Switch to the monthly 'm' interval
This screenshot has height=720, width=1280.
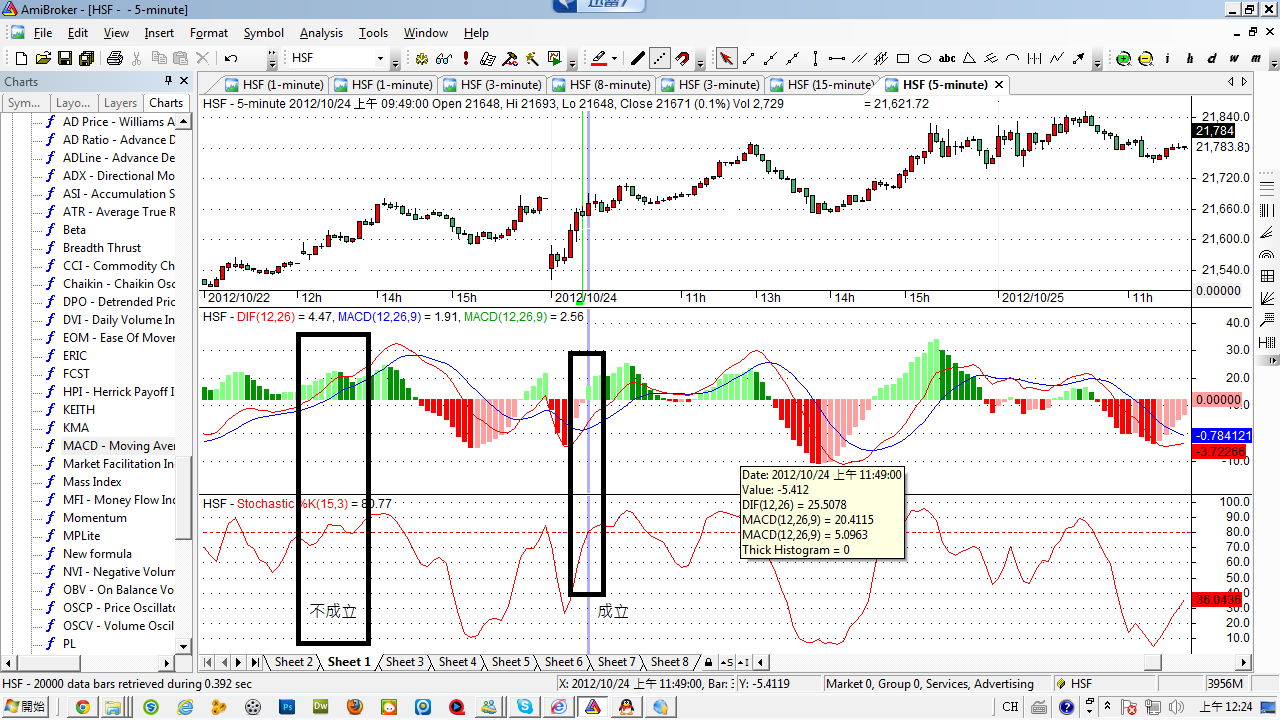click(x=1256, y=58)
